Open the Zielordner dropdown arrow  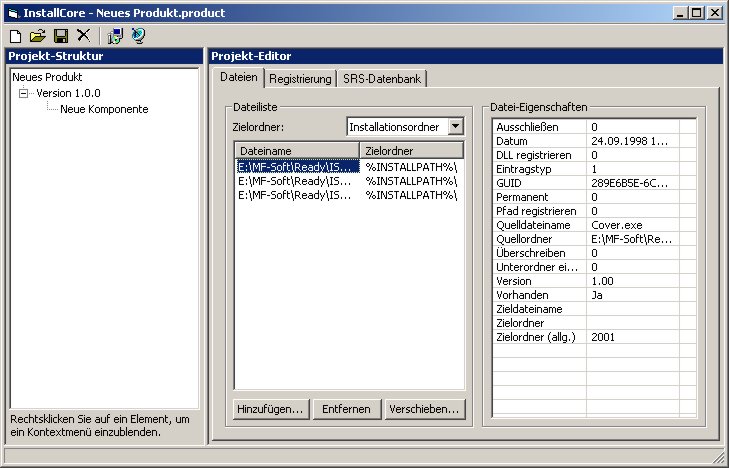(x=456, y=126)
